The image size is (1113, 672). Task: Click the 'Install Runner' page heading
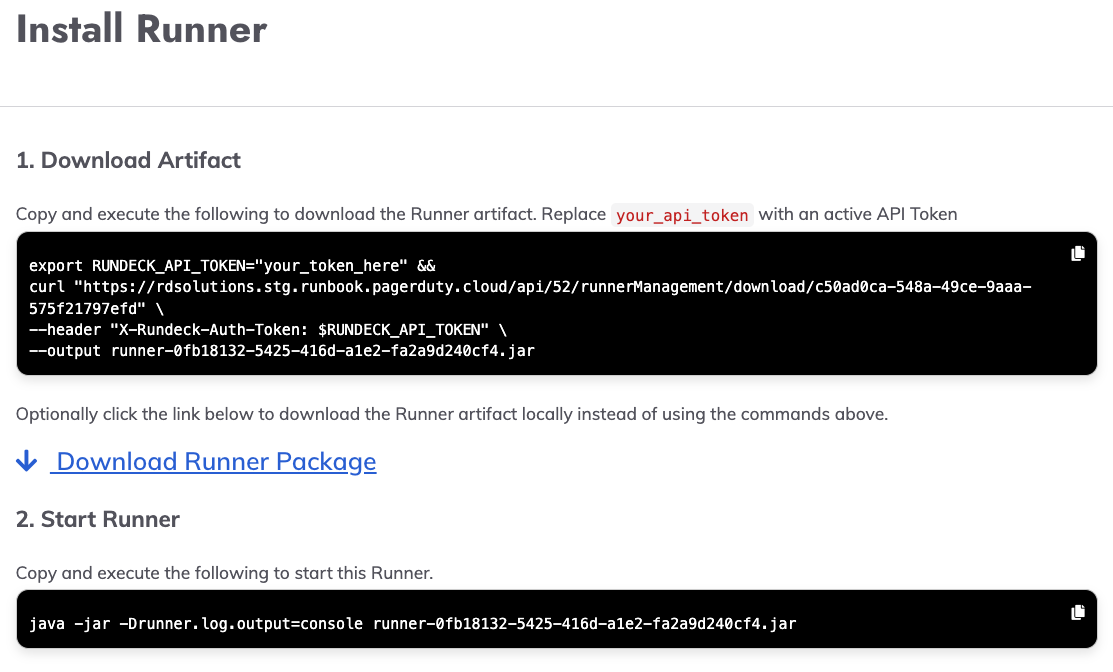click(141, 29)
